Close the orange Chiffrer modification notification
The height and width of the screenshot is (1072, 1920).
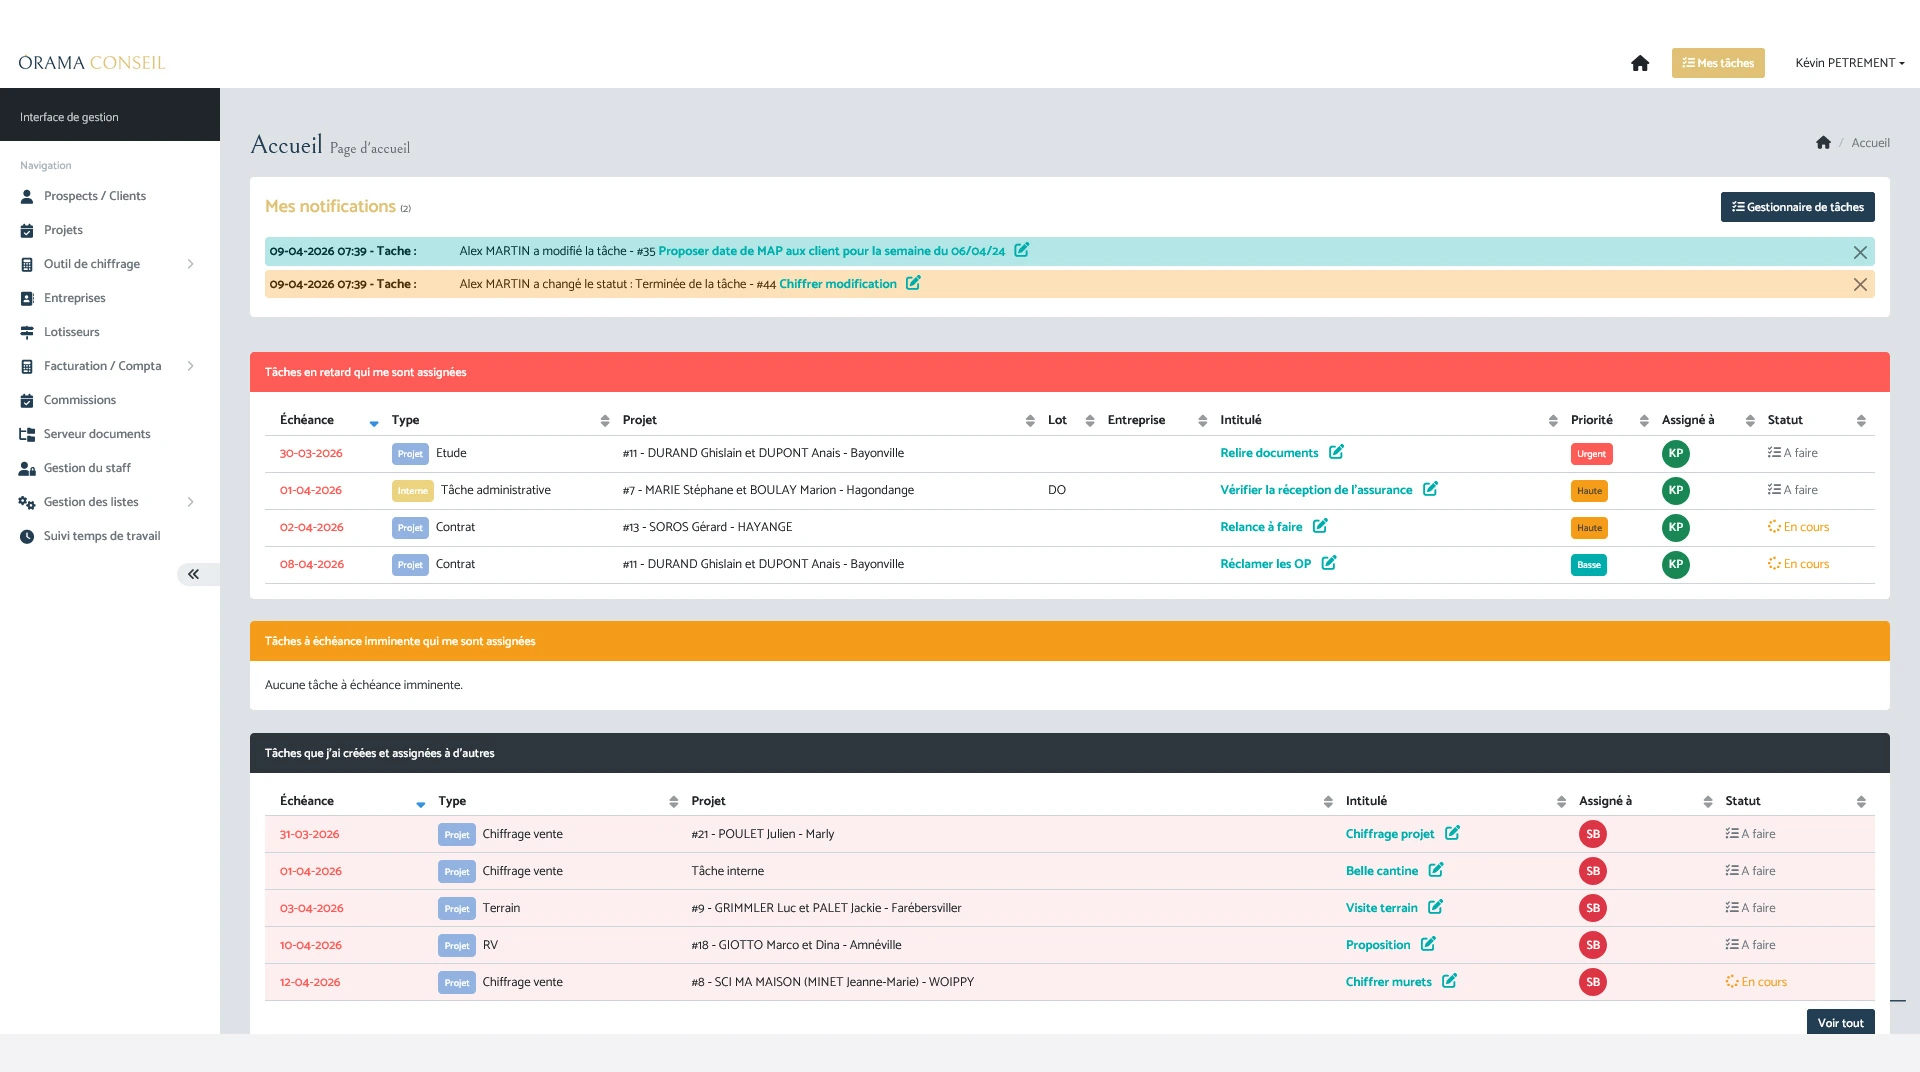1860,284
